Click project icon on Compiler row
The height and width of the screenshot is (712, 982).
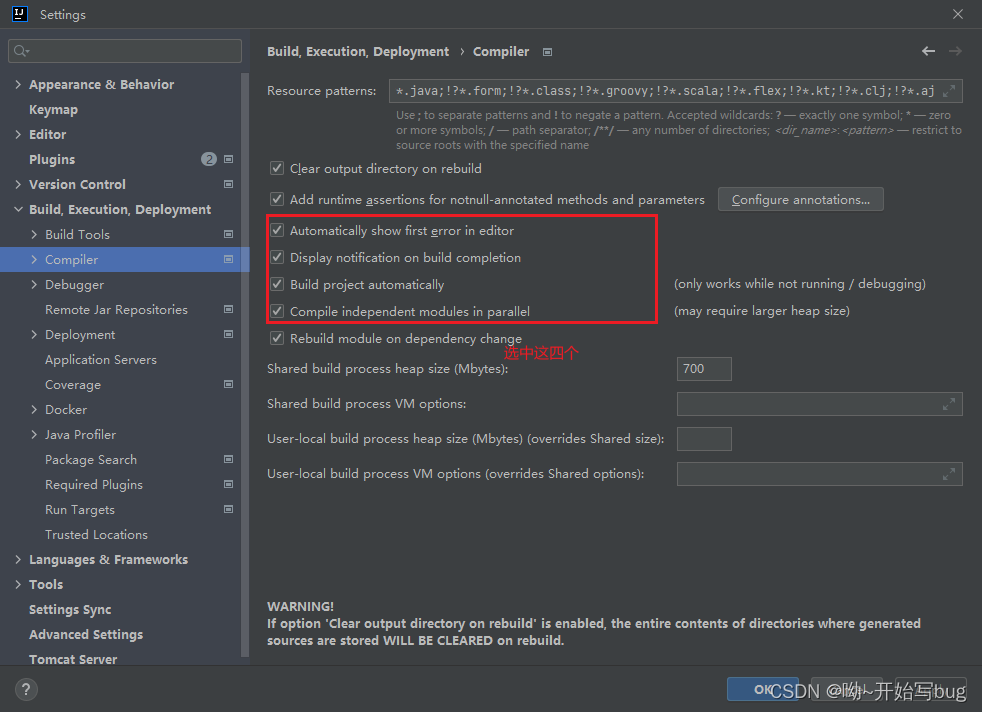coord(229,259)
